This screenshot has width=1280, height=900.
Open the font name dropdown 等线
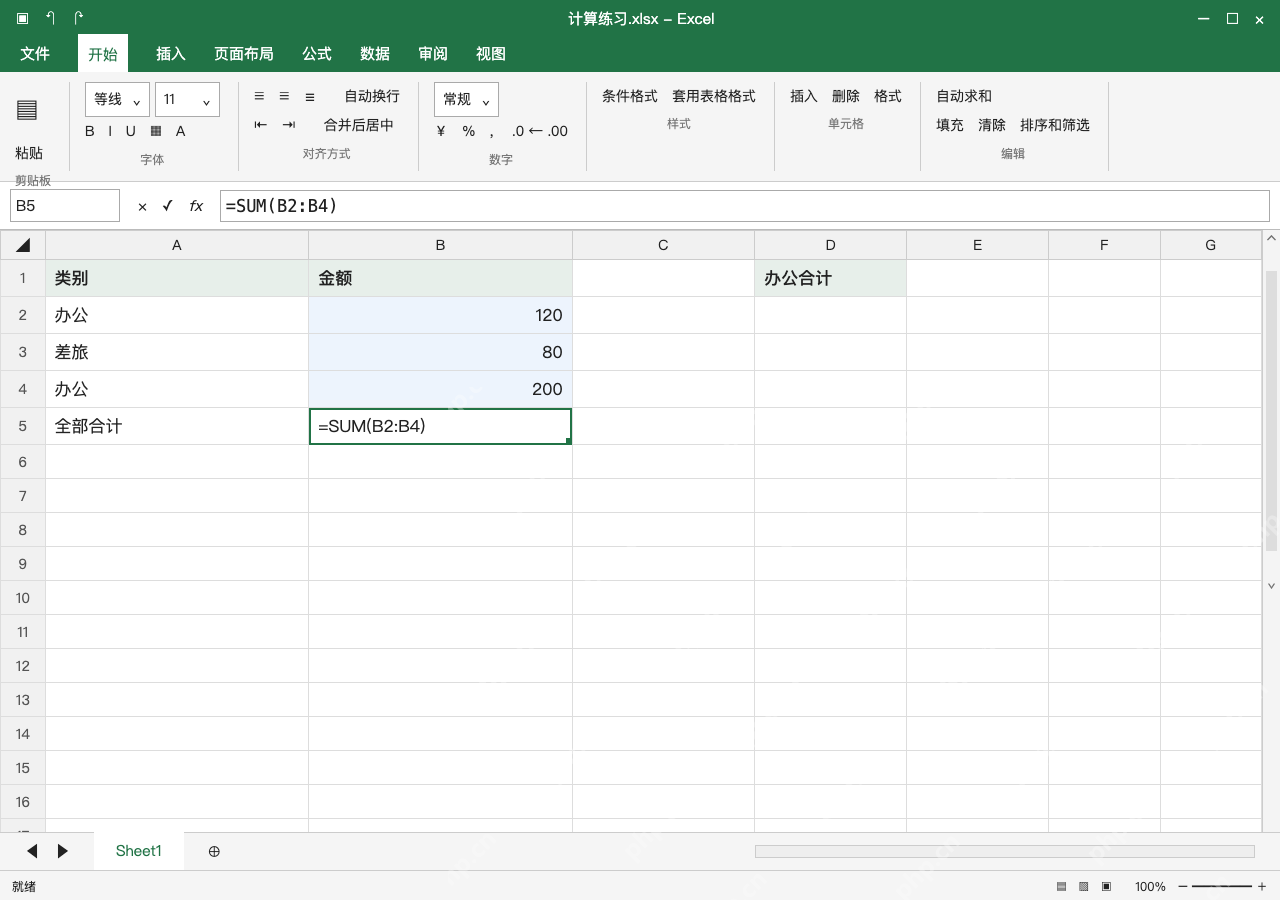click(118, 100)
